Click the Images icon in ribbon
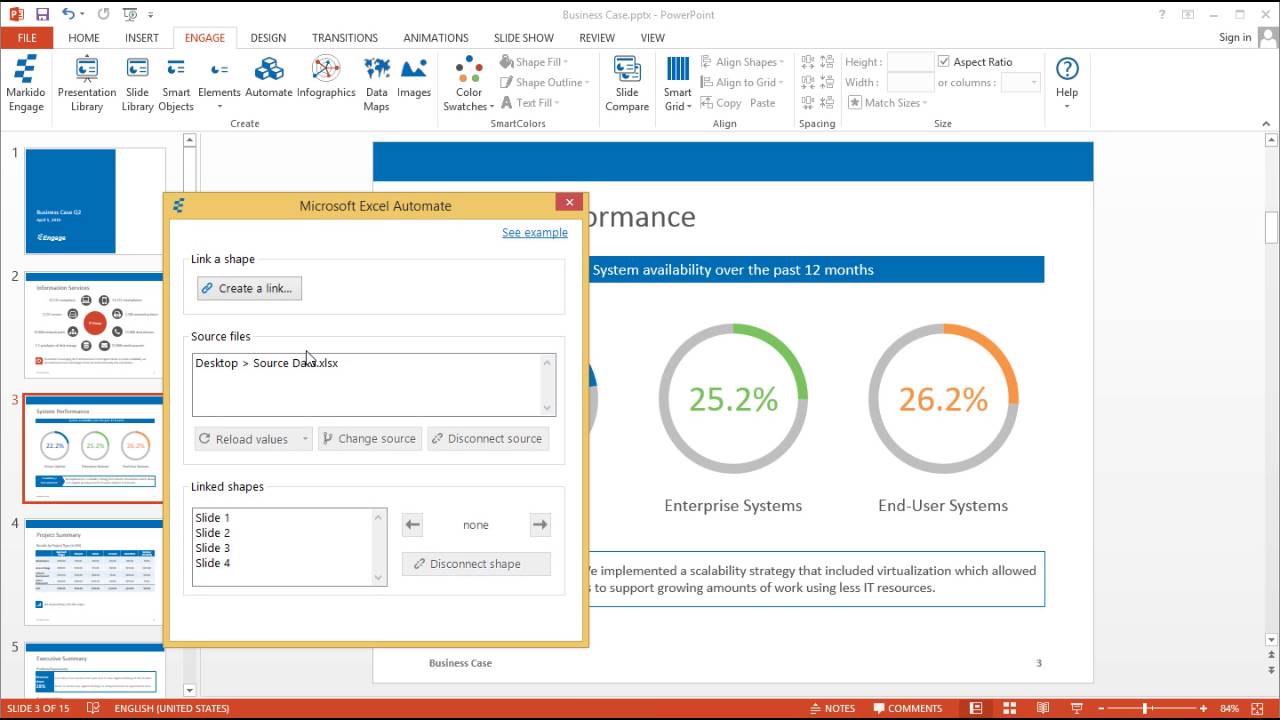The height and width of the screenshot is (720, 1280). pyautogui.click(x=414, y=78)
